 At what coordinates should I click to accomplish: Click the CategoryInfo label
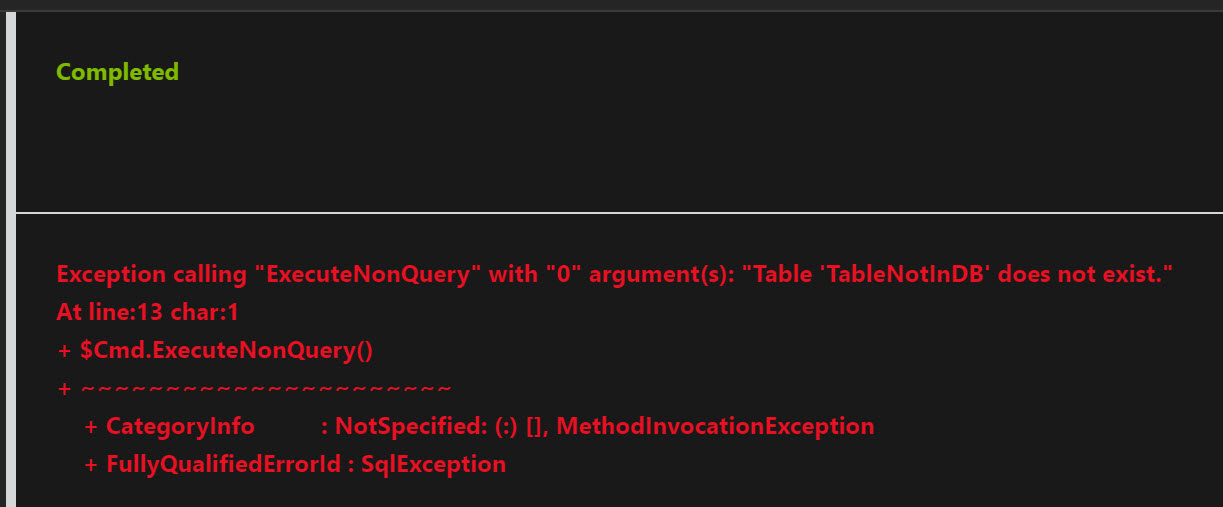[x=180, y=426]
